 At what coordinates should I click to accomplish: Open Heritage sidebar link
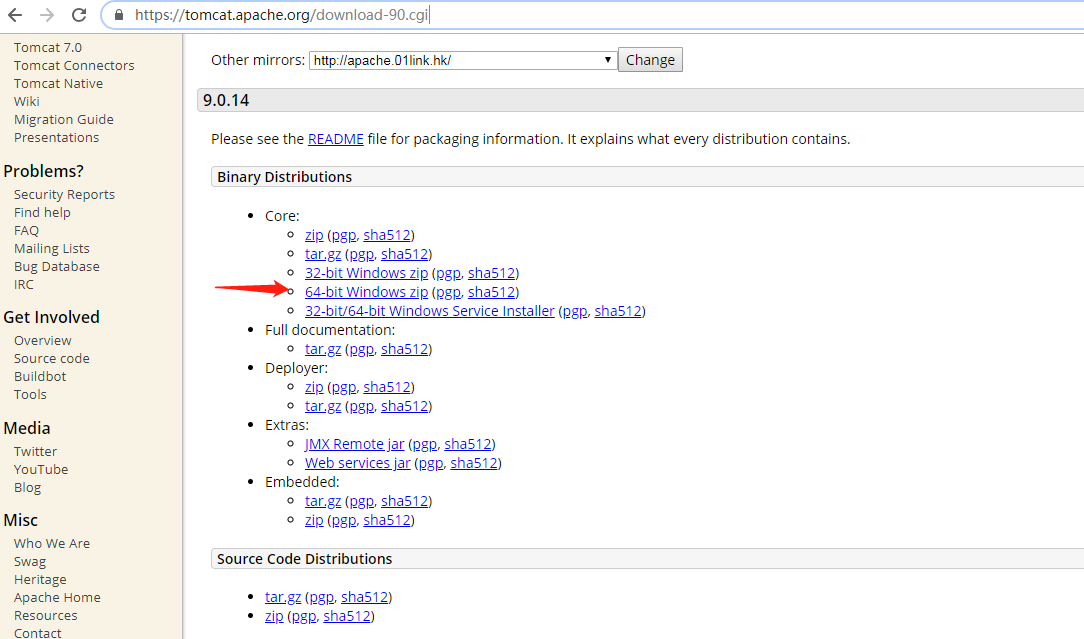click(40, 580)
